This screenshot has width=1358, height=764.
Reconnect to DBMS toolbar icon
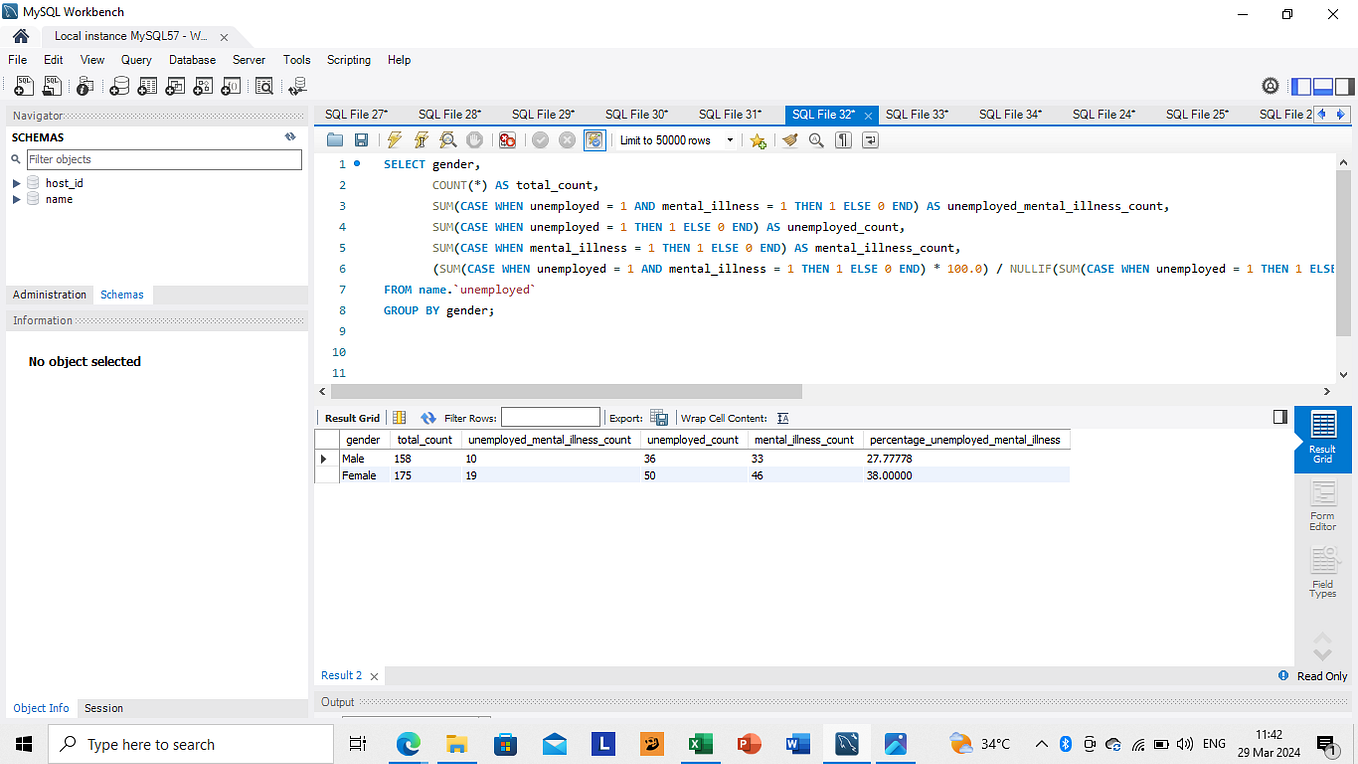click(x=297, y=87)
